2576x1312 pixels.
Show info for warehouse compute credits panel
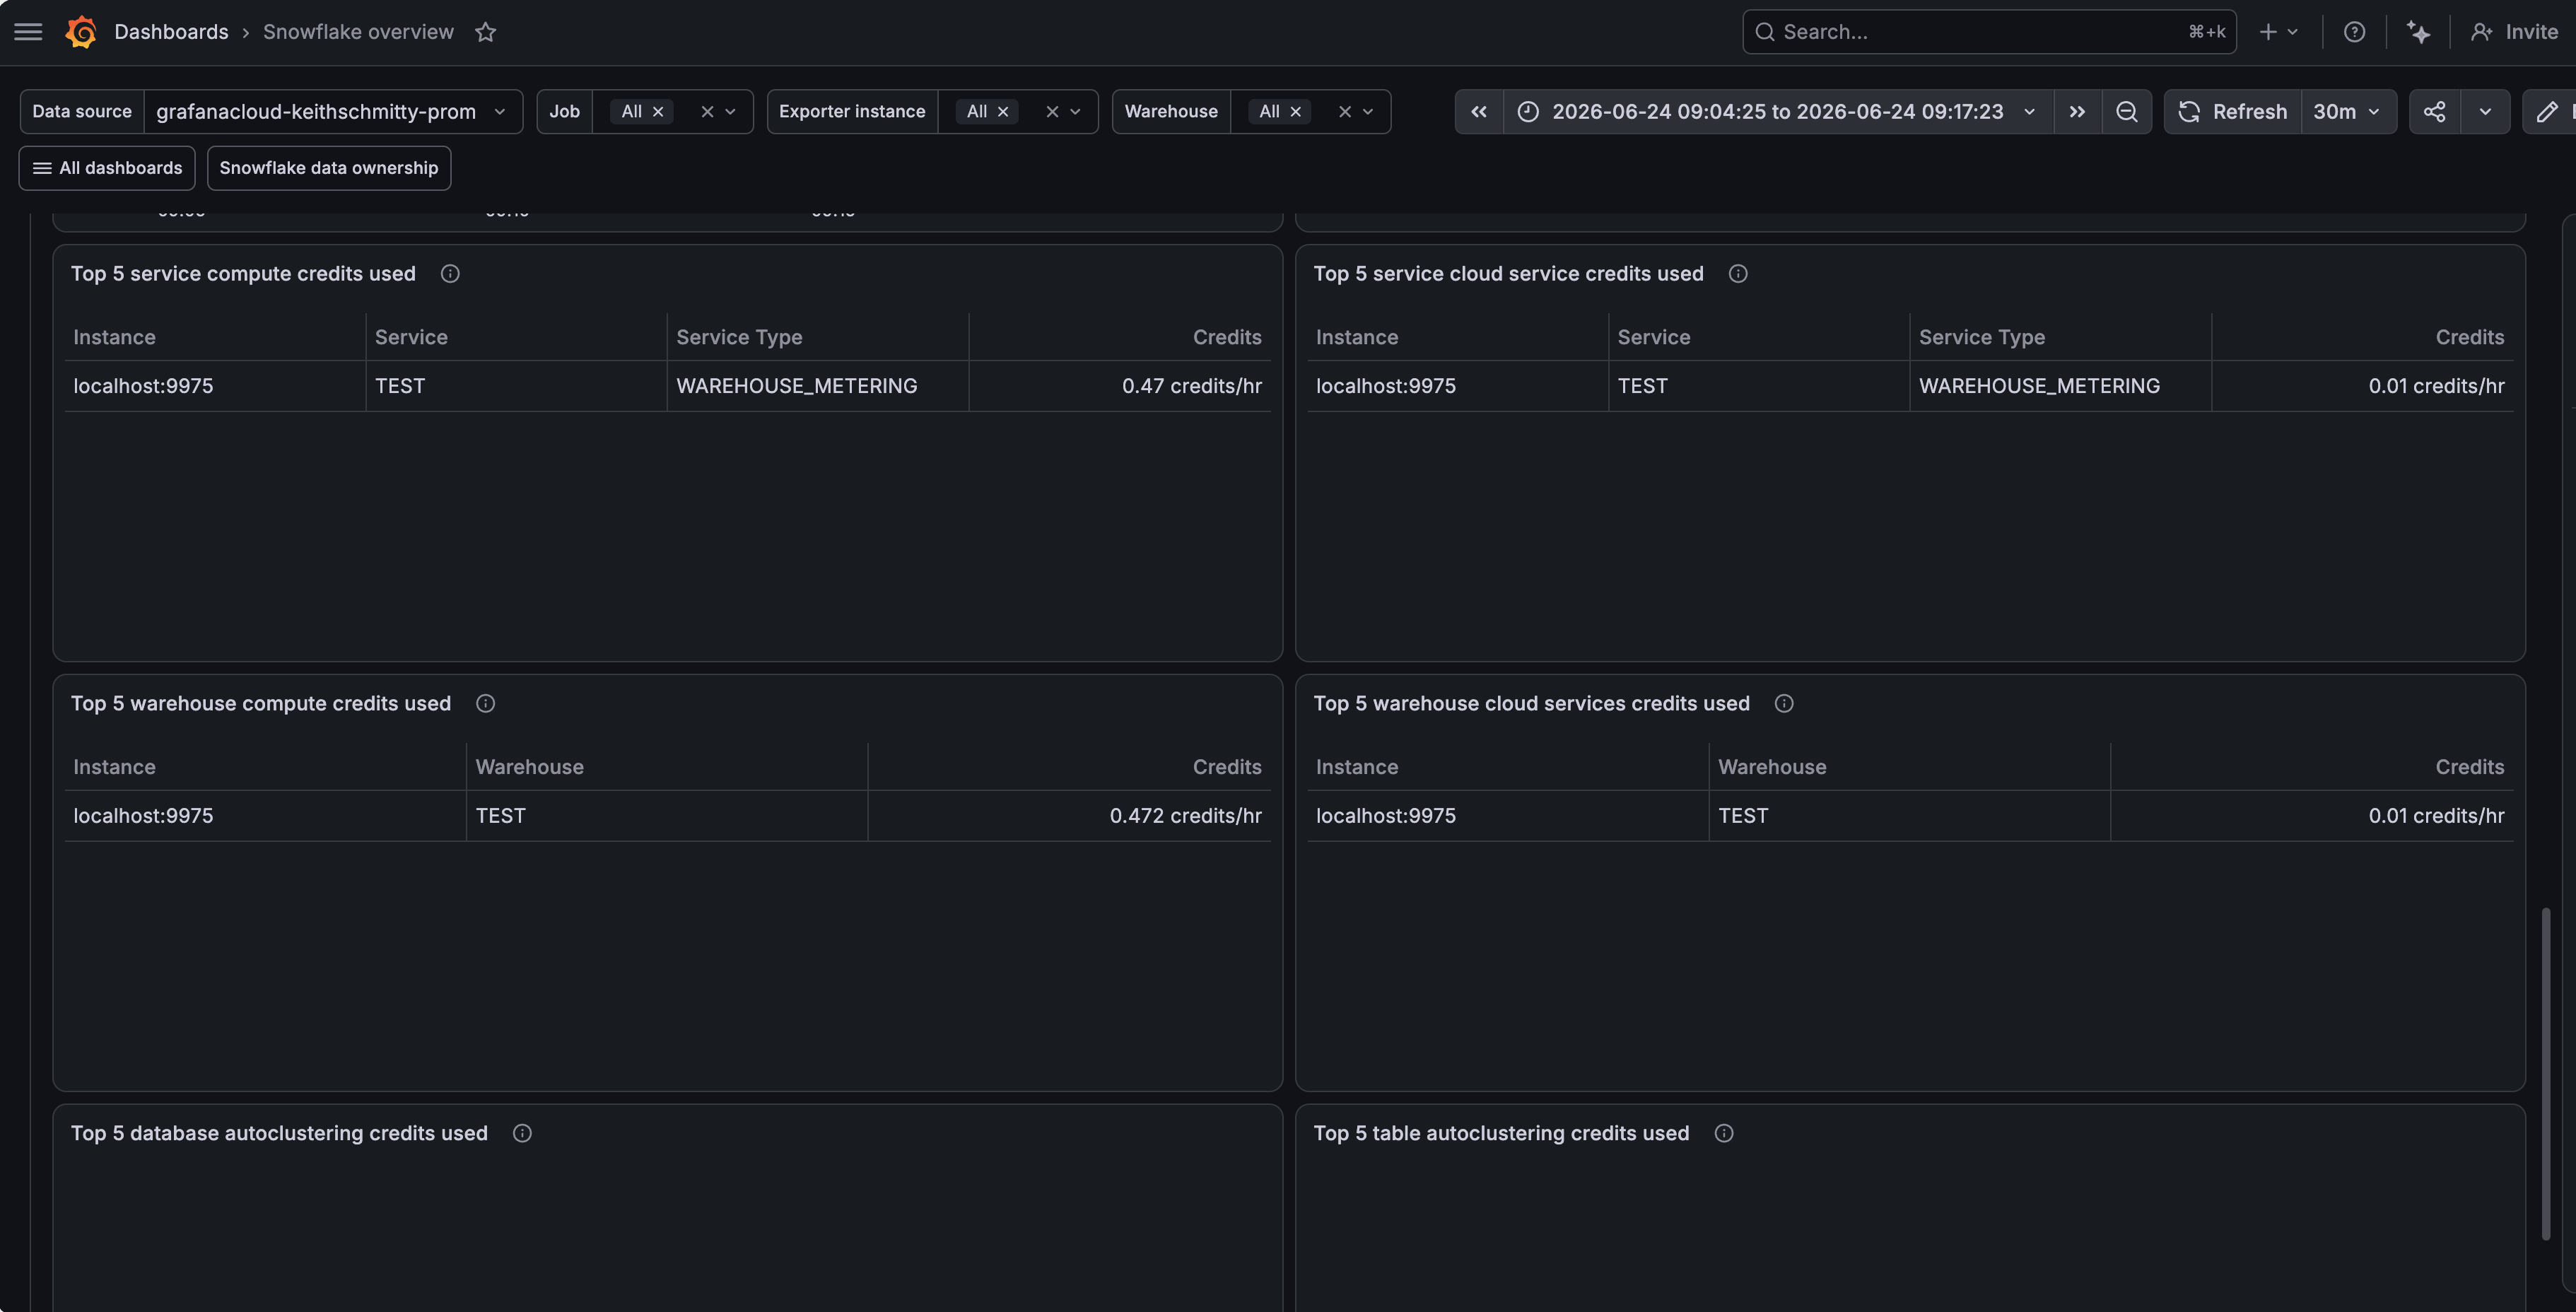(x=485, y=703)
